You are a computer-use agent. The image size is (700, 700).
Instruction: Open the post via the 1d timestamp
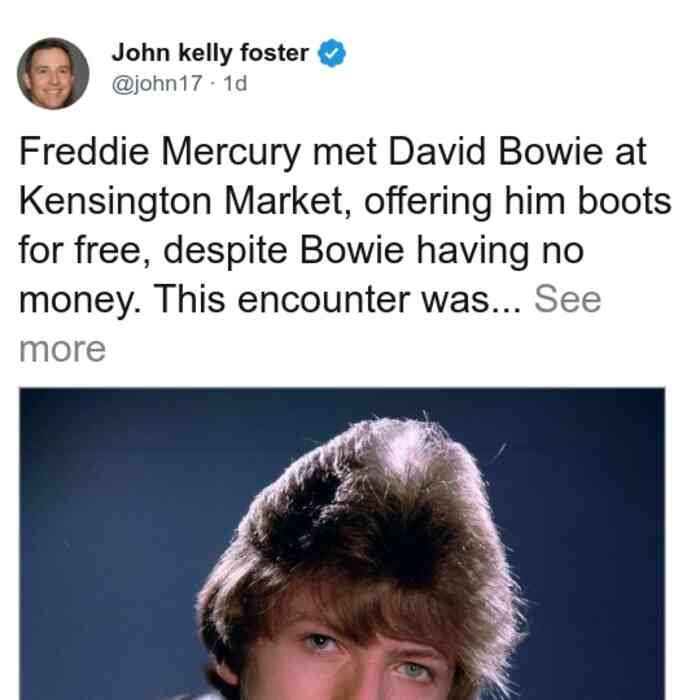[x=235, y=83]
